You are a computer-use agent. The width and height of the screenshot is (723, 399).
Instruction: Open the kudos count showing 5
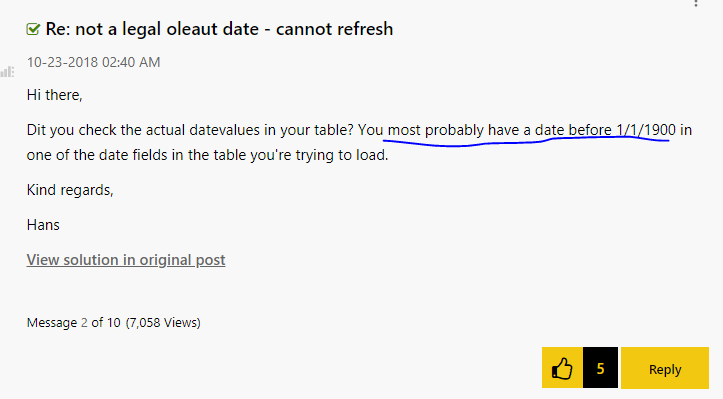tap(600, 368)
